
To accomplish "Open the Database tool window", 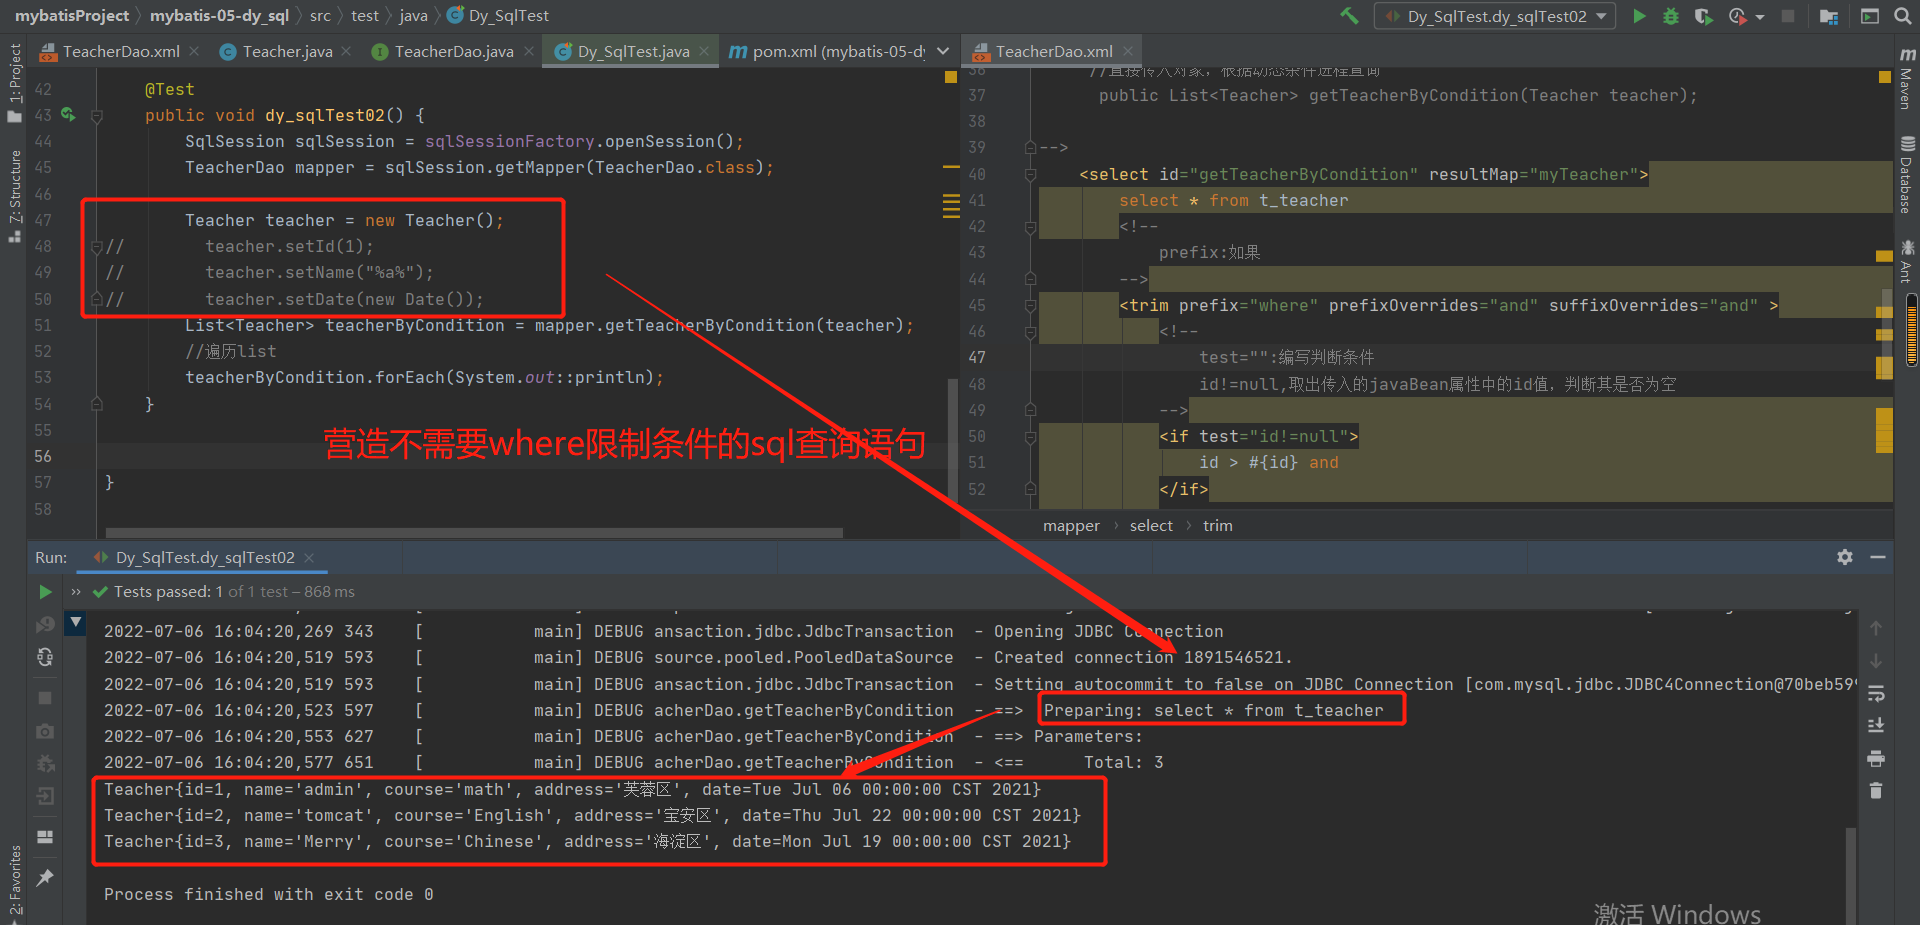I will (1907, 175).
